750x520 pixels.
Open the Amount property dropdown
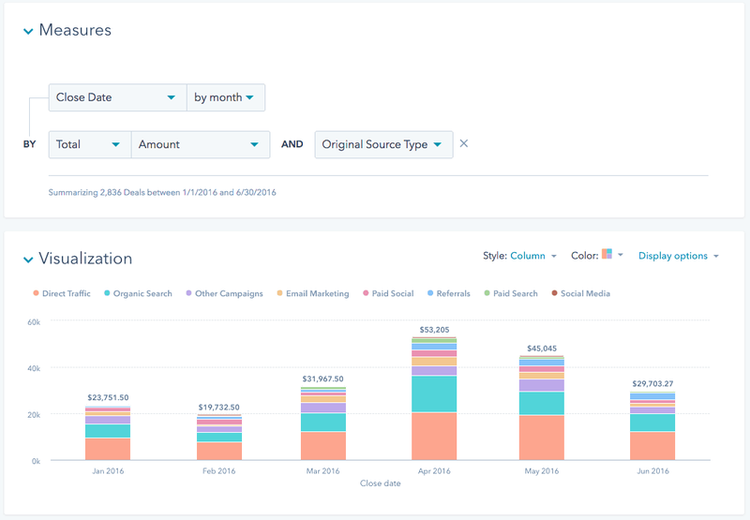200,144
